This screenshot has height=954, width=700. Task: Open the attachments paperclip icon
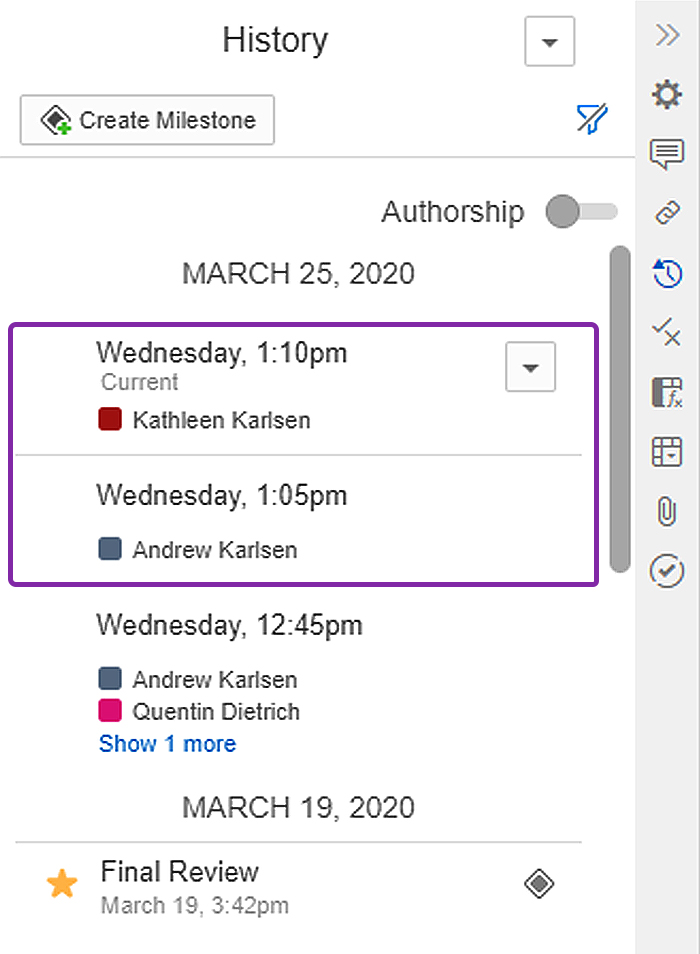pyautogui.click(x=667, y=511)
